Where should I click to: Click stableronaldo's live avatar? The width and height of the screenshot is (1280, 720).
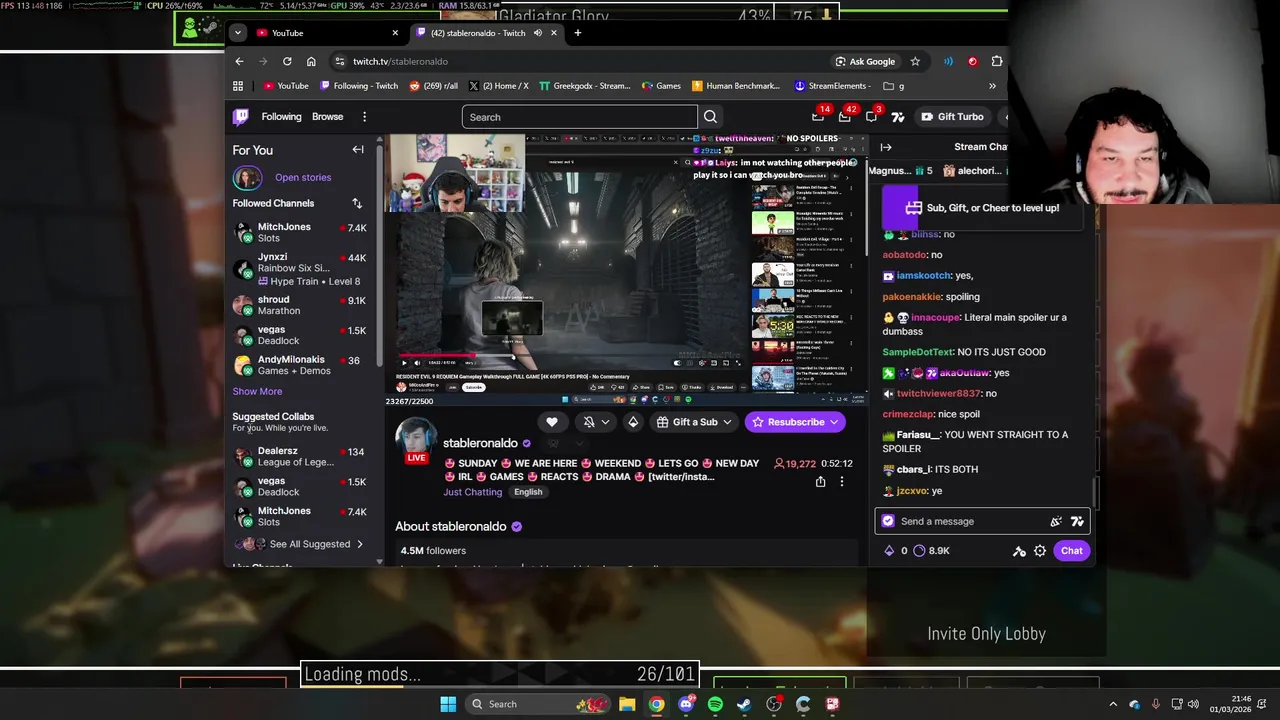click(x=417, y=441)
